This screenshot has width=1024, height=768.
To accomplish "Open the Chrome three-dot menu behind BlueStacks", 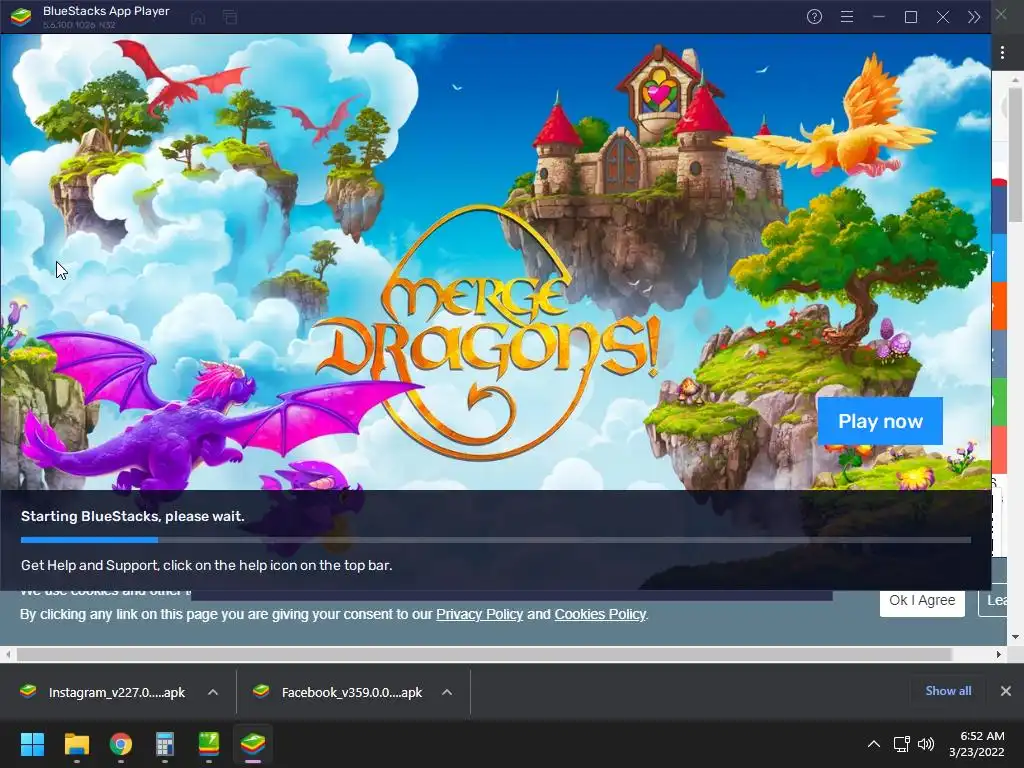I will [x=1002, y=53].
